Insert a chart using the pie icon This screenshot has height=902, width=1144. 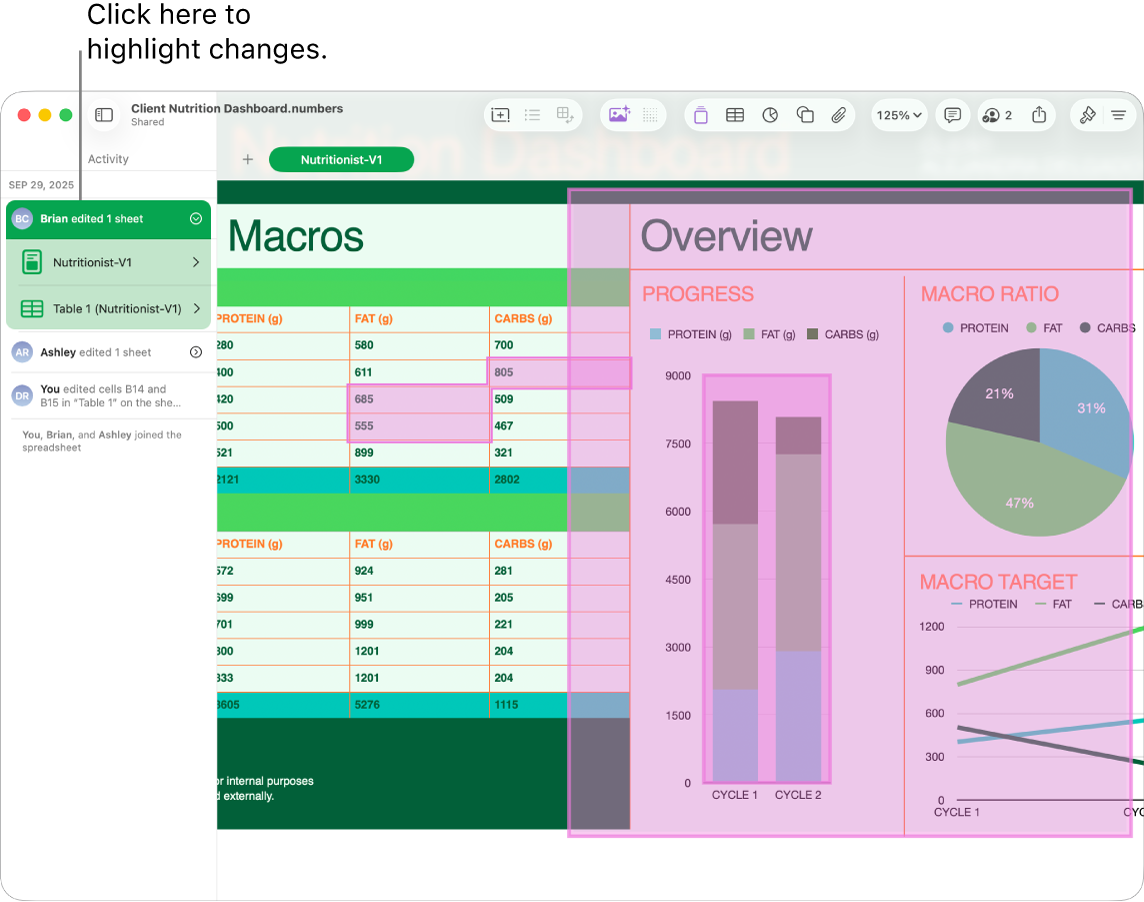[770, 115]
